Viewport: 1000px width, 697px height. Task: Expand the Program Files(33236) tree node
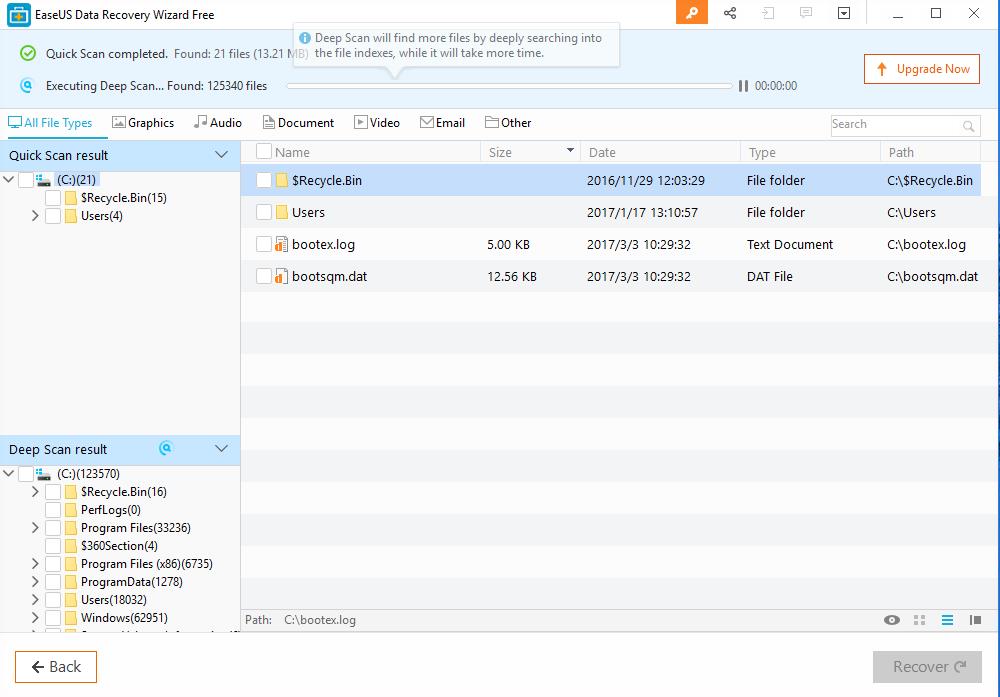(35, 528)
